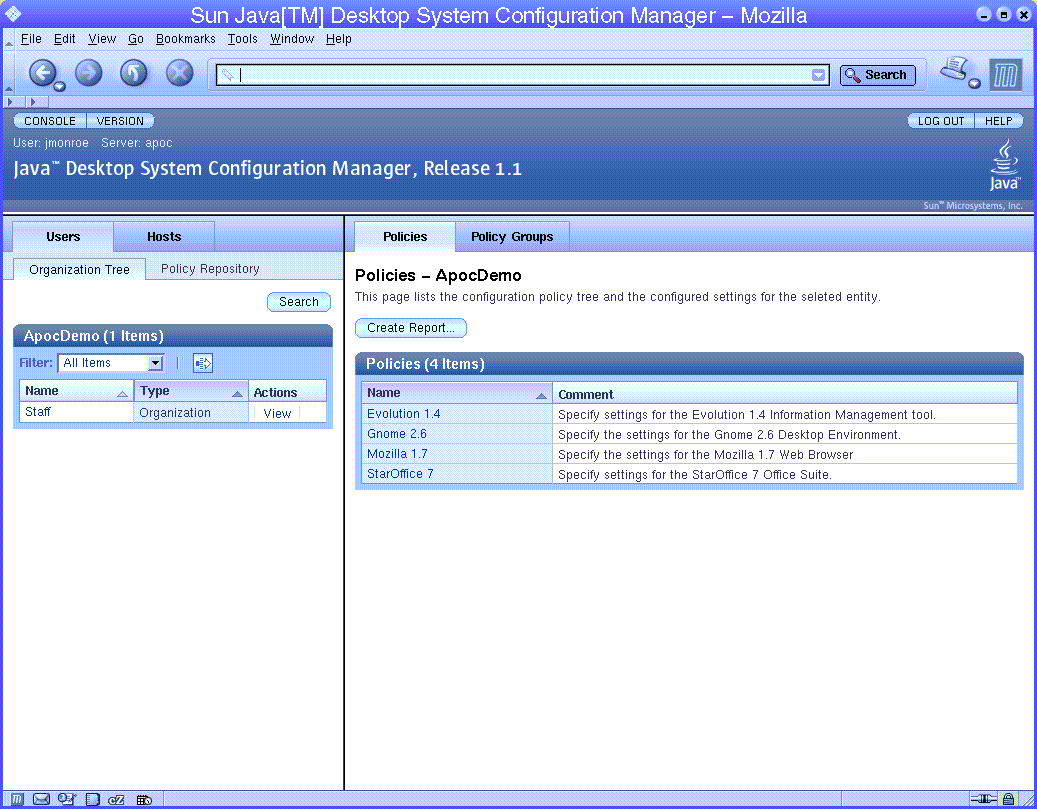The width and height of the screenshot is (1037, 809).
Task: Open the Print options dropdown arrow
Action: click(x=974, y=83)
